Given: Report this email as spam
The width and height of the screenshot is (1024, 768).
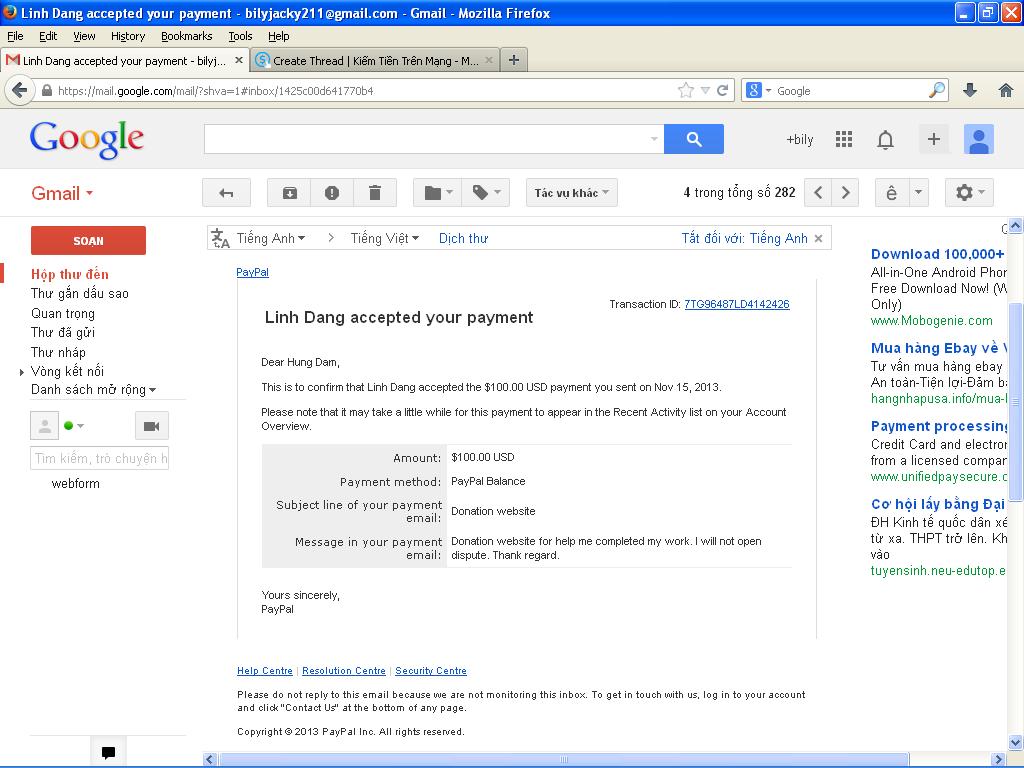Looking at the screenshot, I should pyautogui.click(x=332, y=193).
